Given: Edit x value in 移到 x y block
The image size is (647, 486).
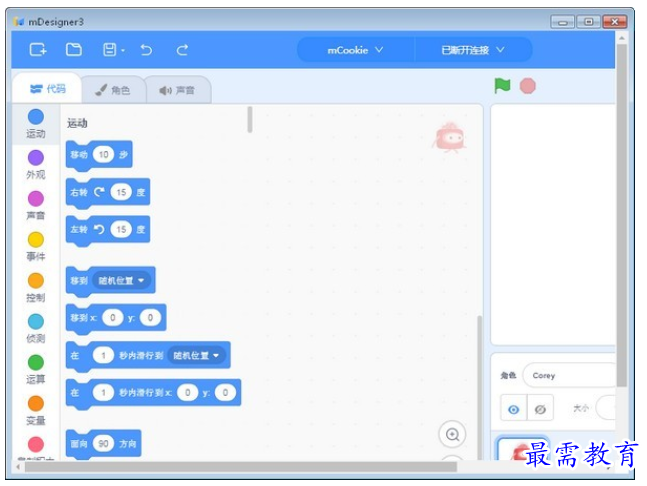Looking at the screenshot, I should click(x=113, y=317).
